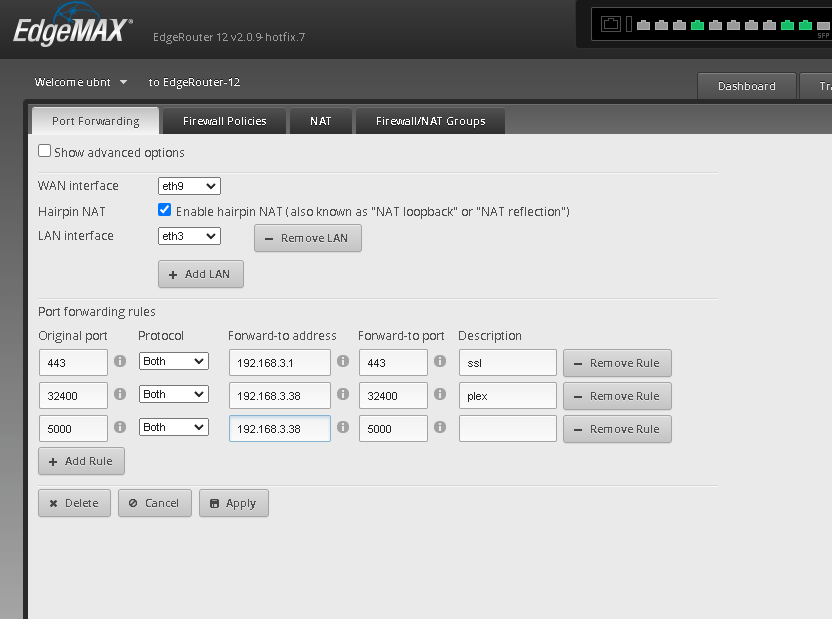Click the EdgeMAX logo

click(x=73, y=26)
